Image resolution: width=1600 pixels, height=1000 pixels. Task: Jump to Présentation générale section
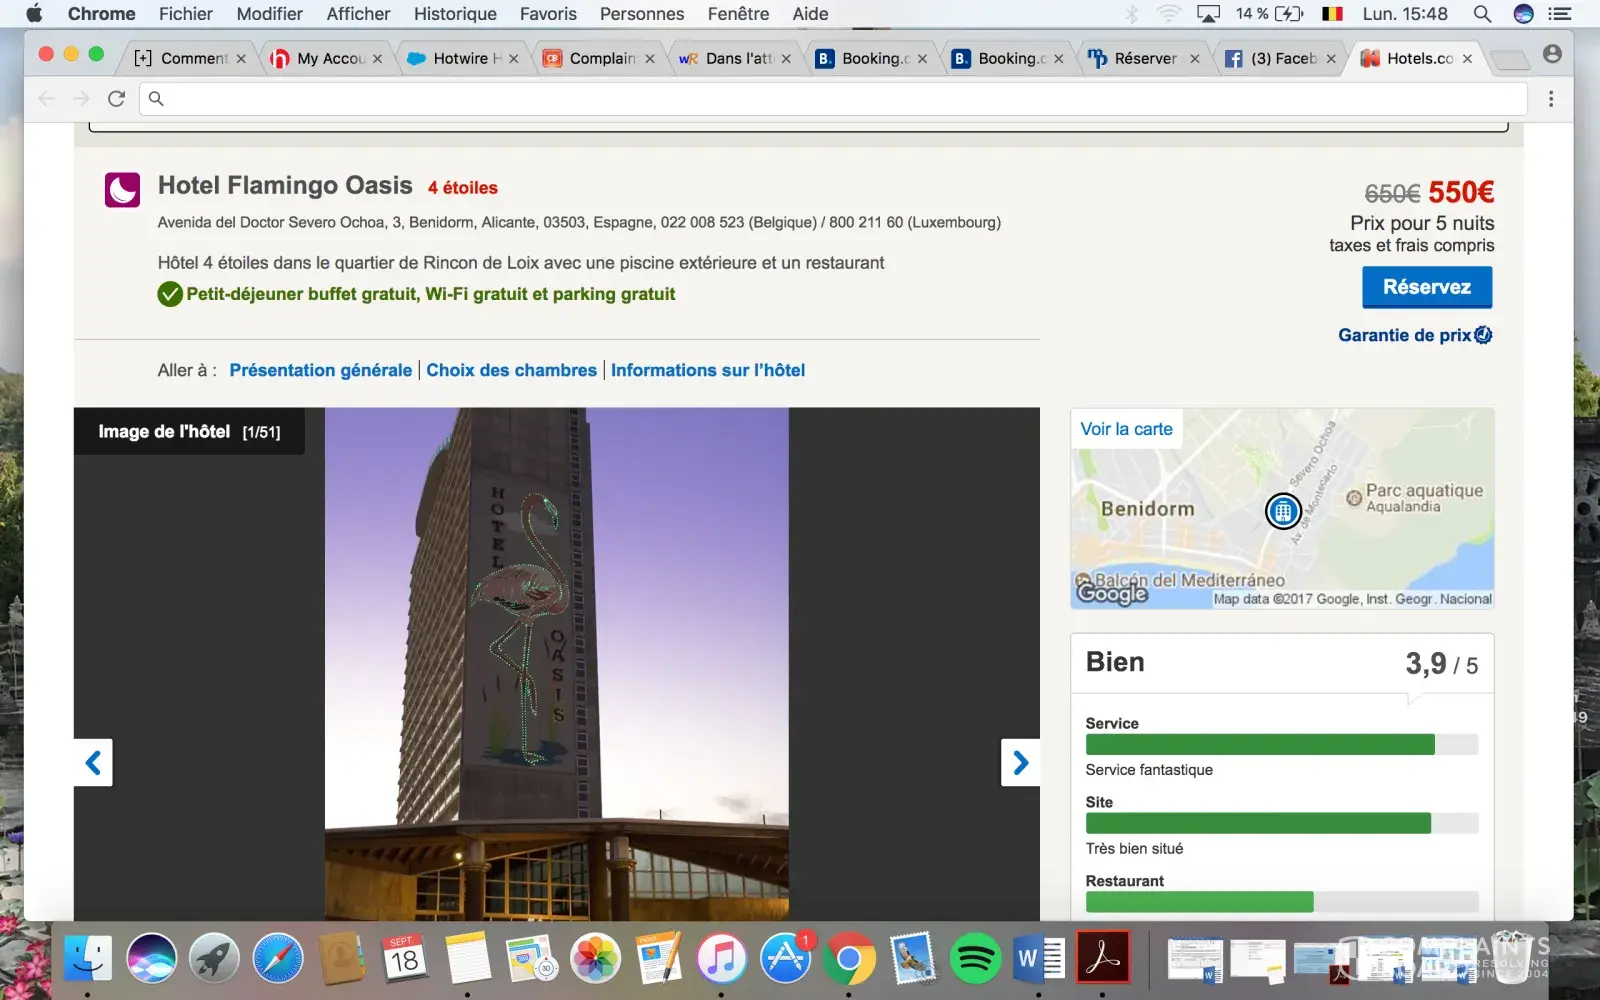coord(321,370)
